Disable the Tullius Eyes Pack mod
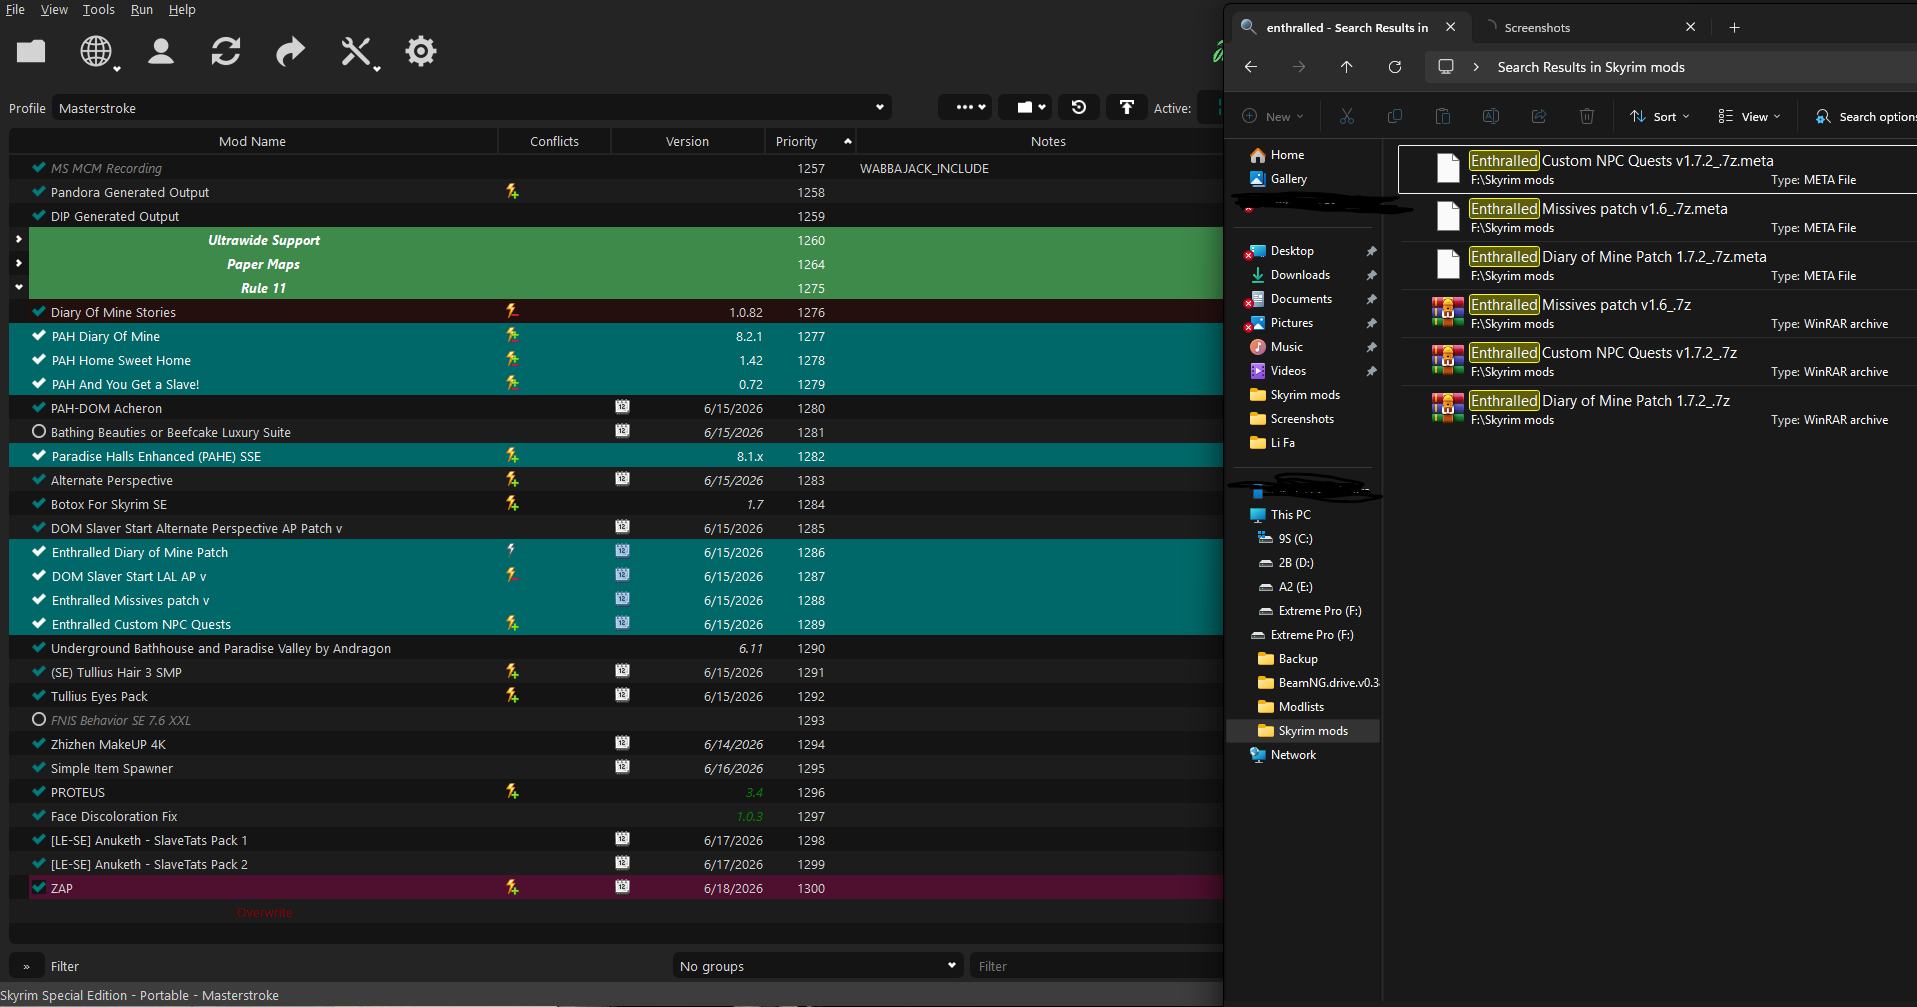 click(39, 696)
